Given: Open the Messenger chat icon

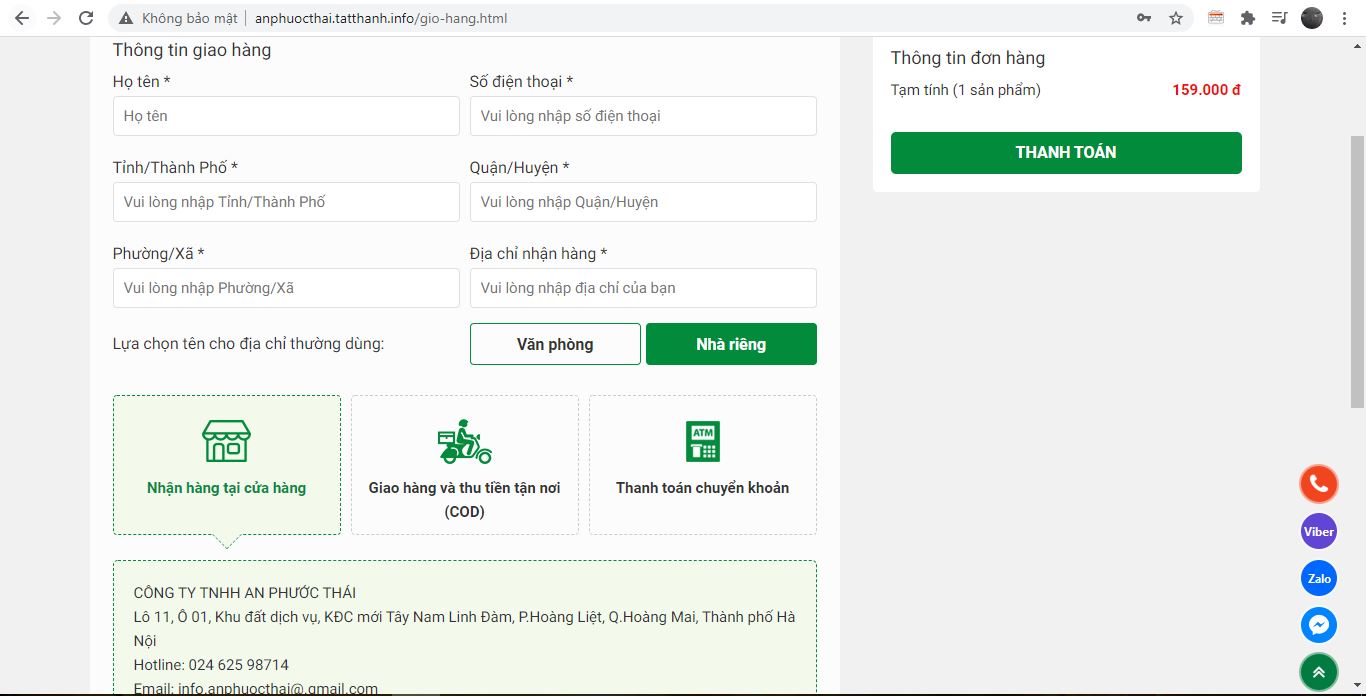Looking at the screenshot, I should (x=1318, y=625).
